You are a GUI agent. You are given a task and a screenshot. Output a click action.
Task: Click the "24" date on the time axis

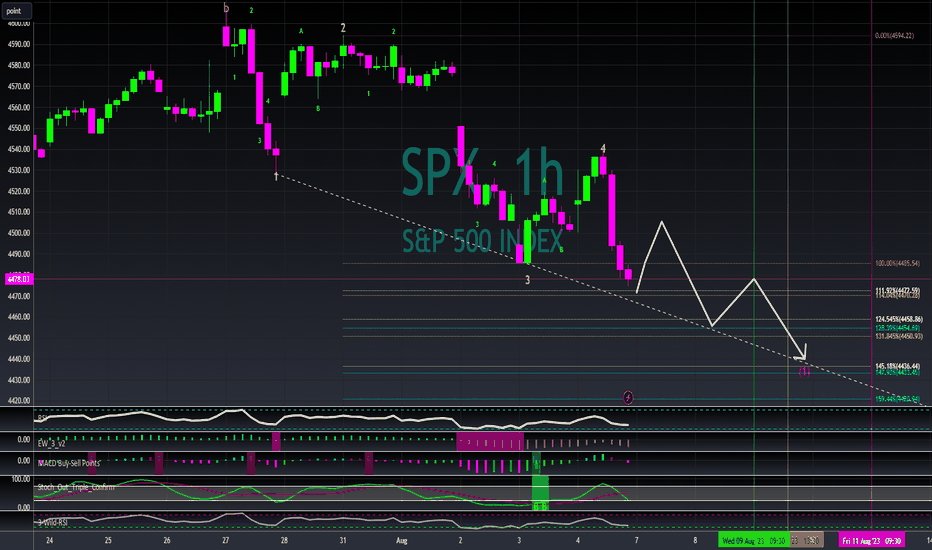click(49, 540)
